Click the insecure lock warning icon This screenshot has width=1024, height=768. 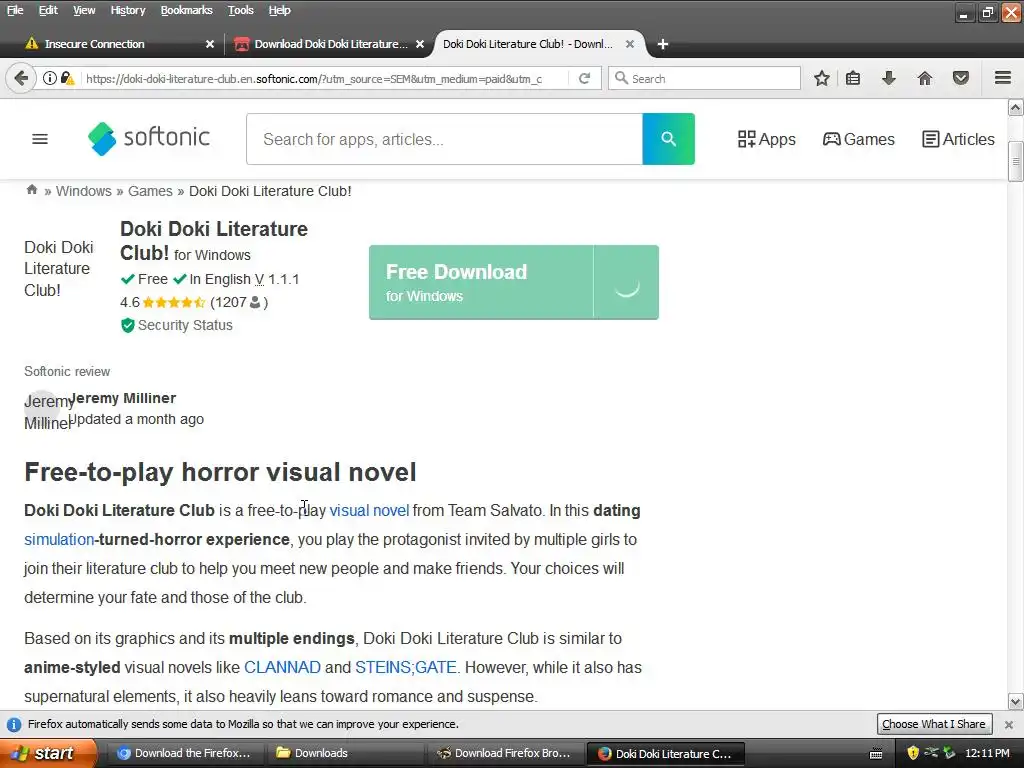click(x=67, y=78)
